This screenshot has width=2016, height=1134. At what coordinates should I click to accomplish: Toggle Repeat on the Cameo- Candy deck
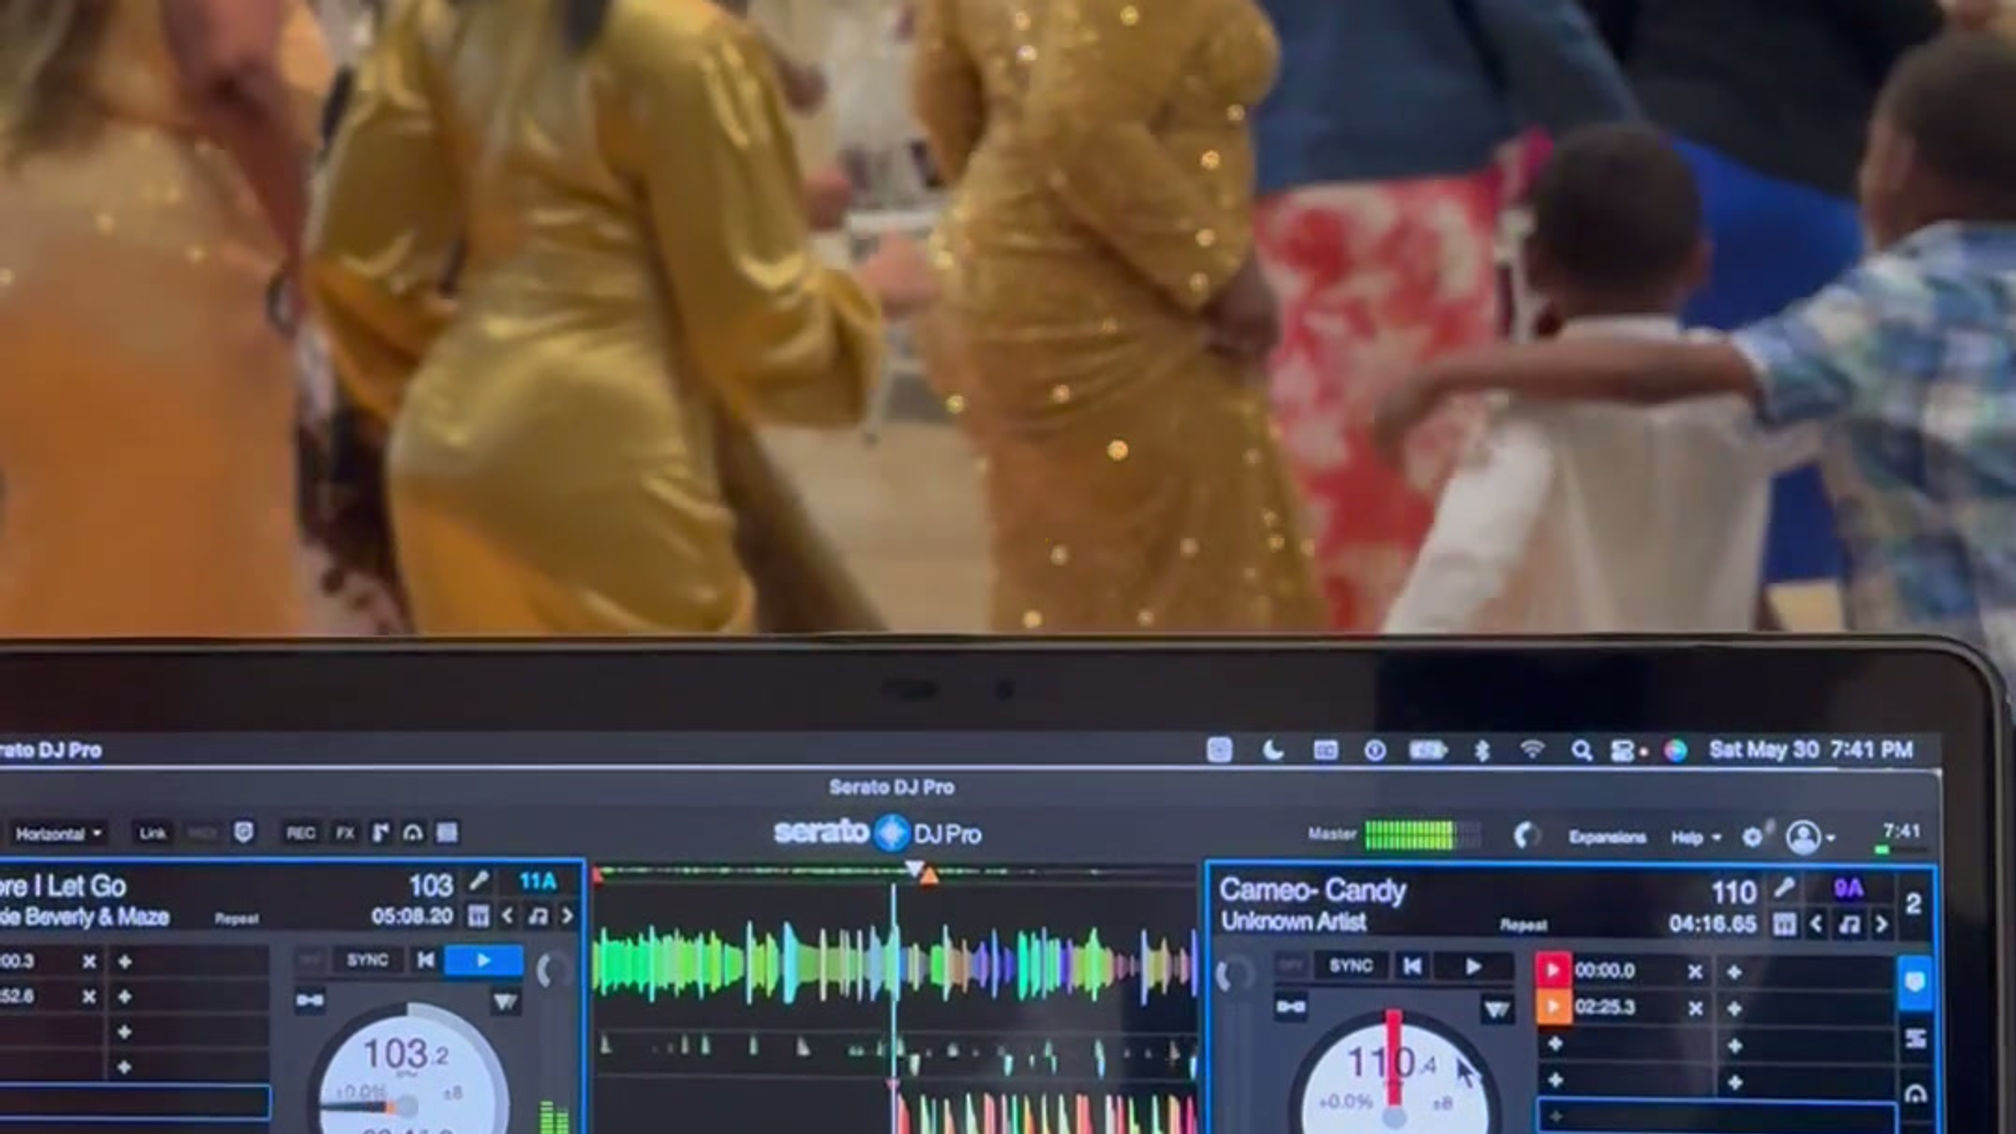[1523, 925]
